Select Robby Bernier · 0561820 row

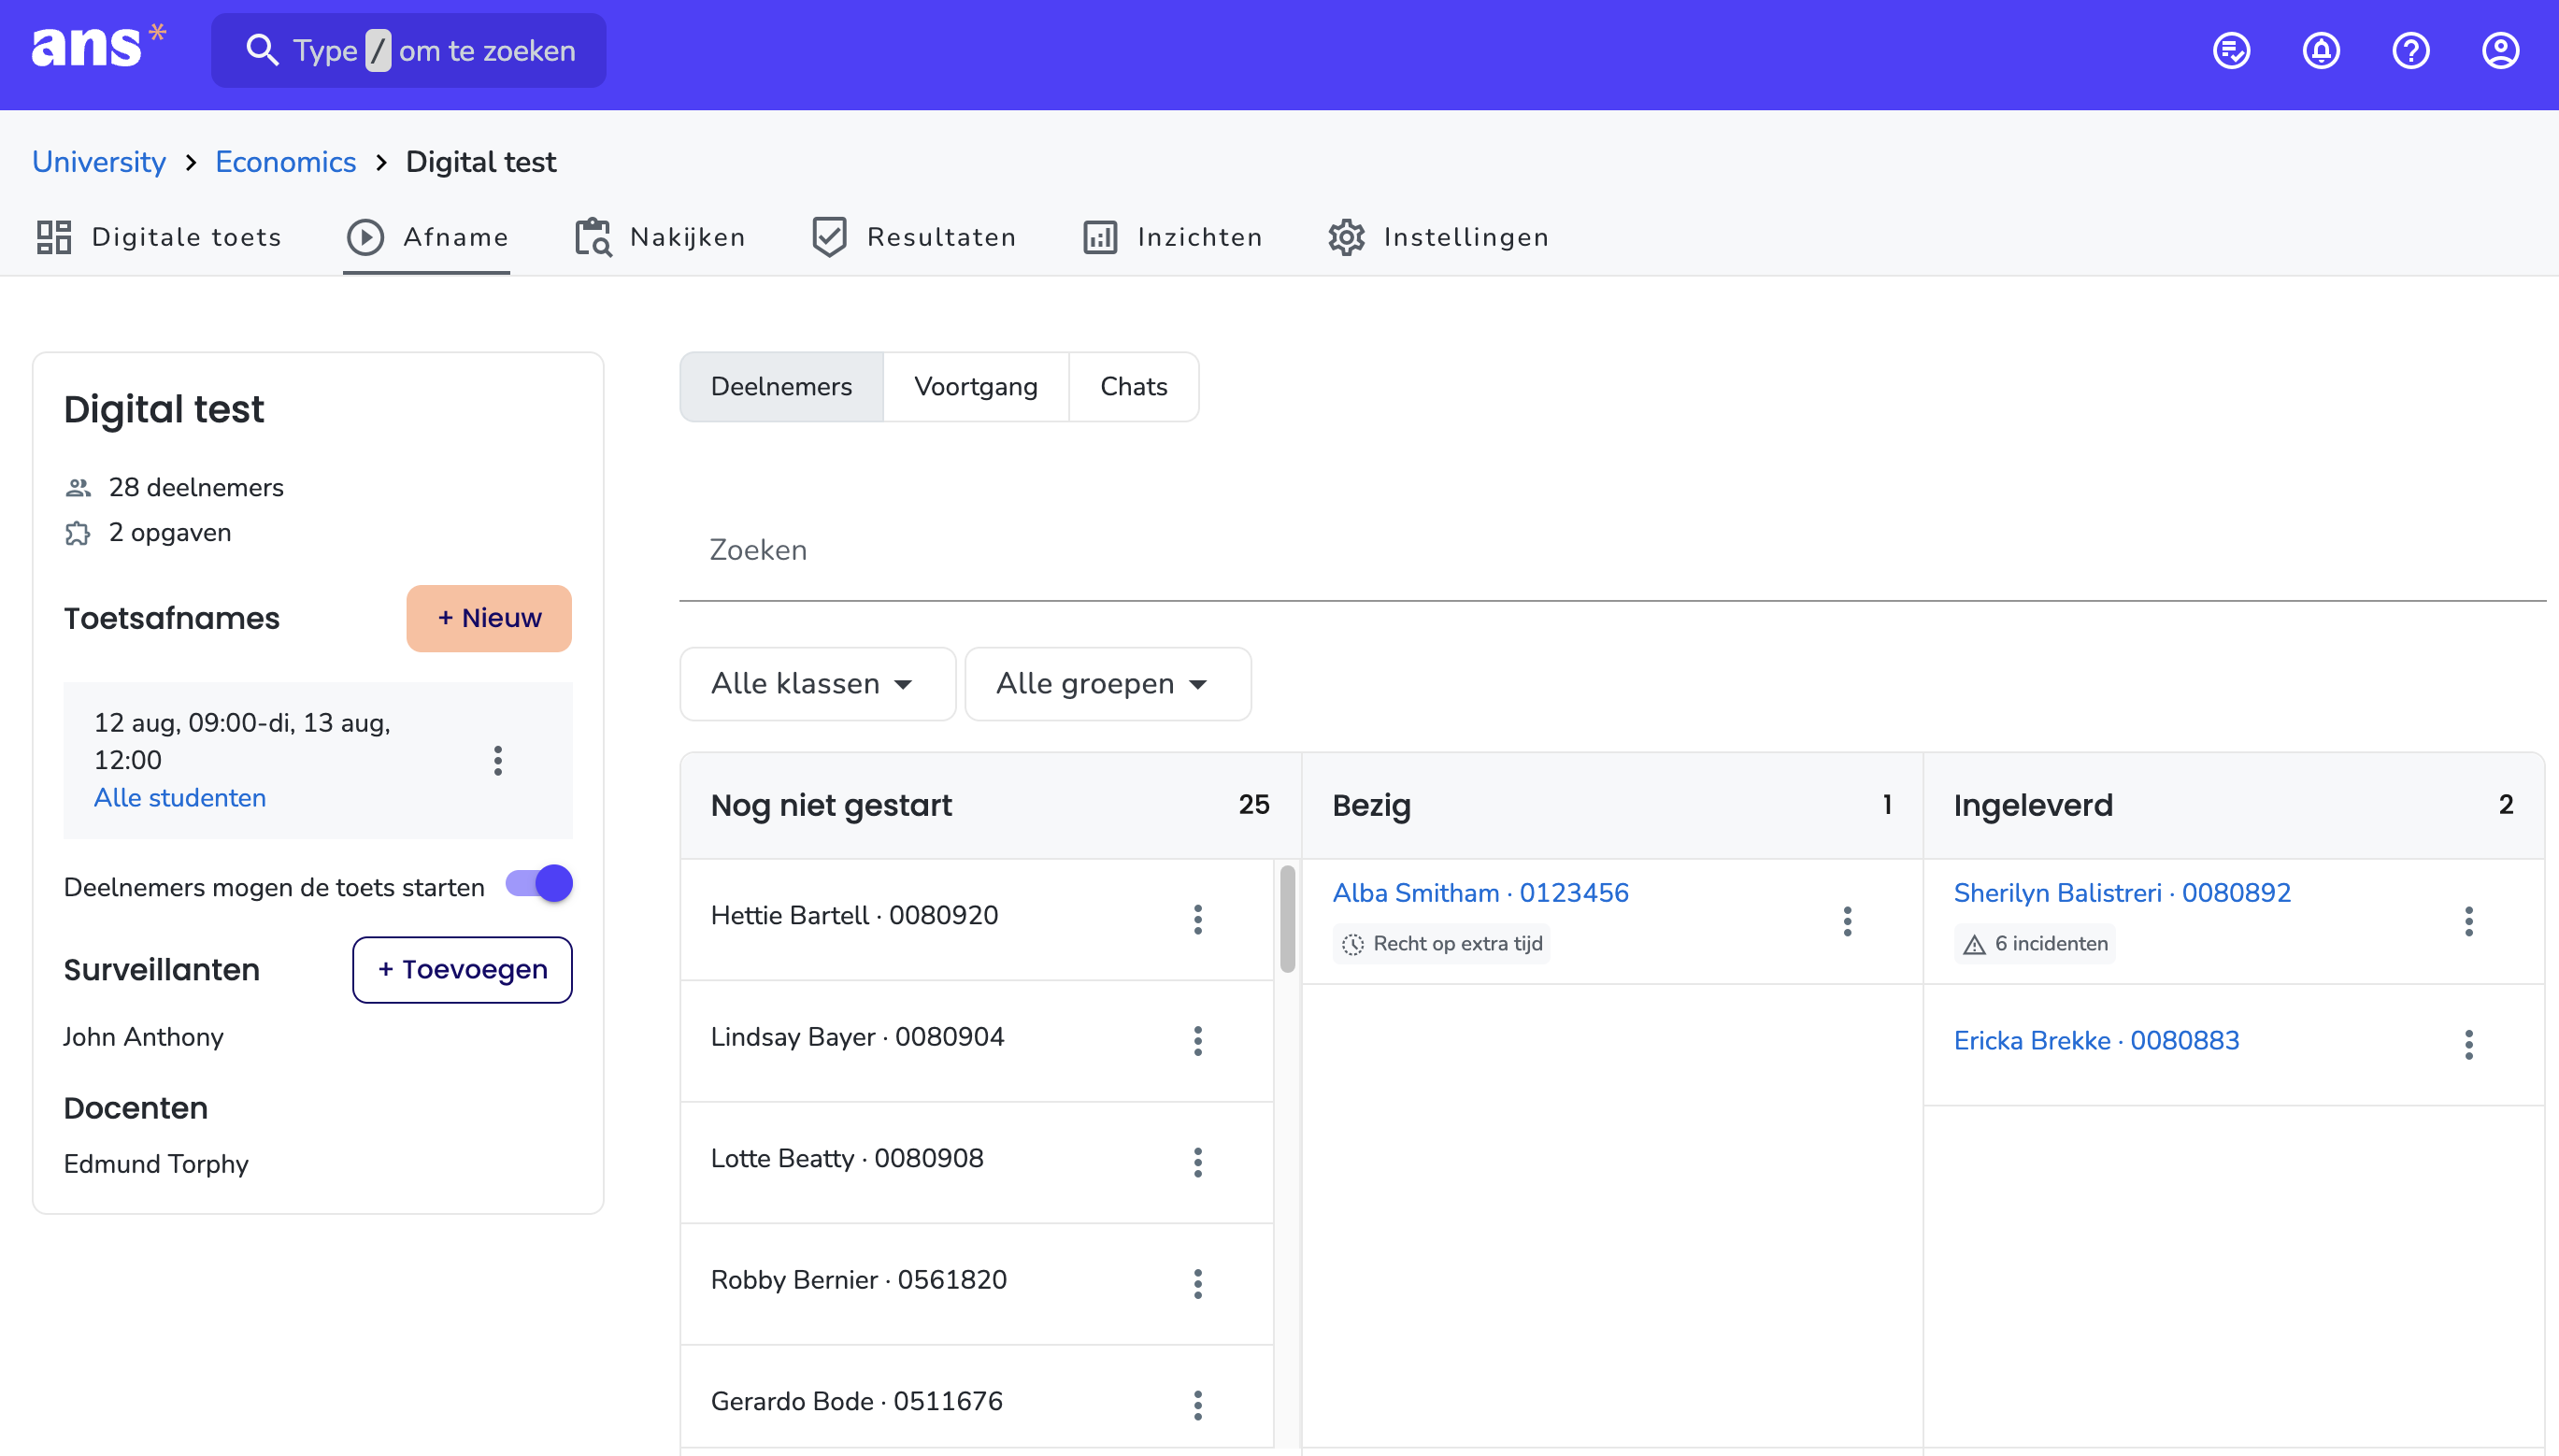[976, 1283]
